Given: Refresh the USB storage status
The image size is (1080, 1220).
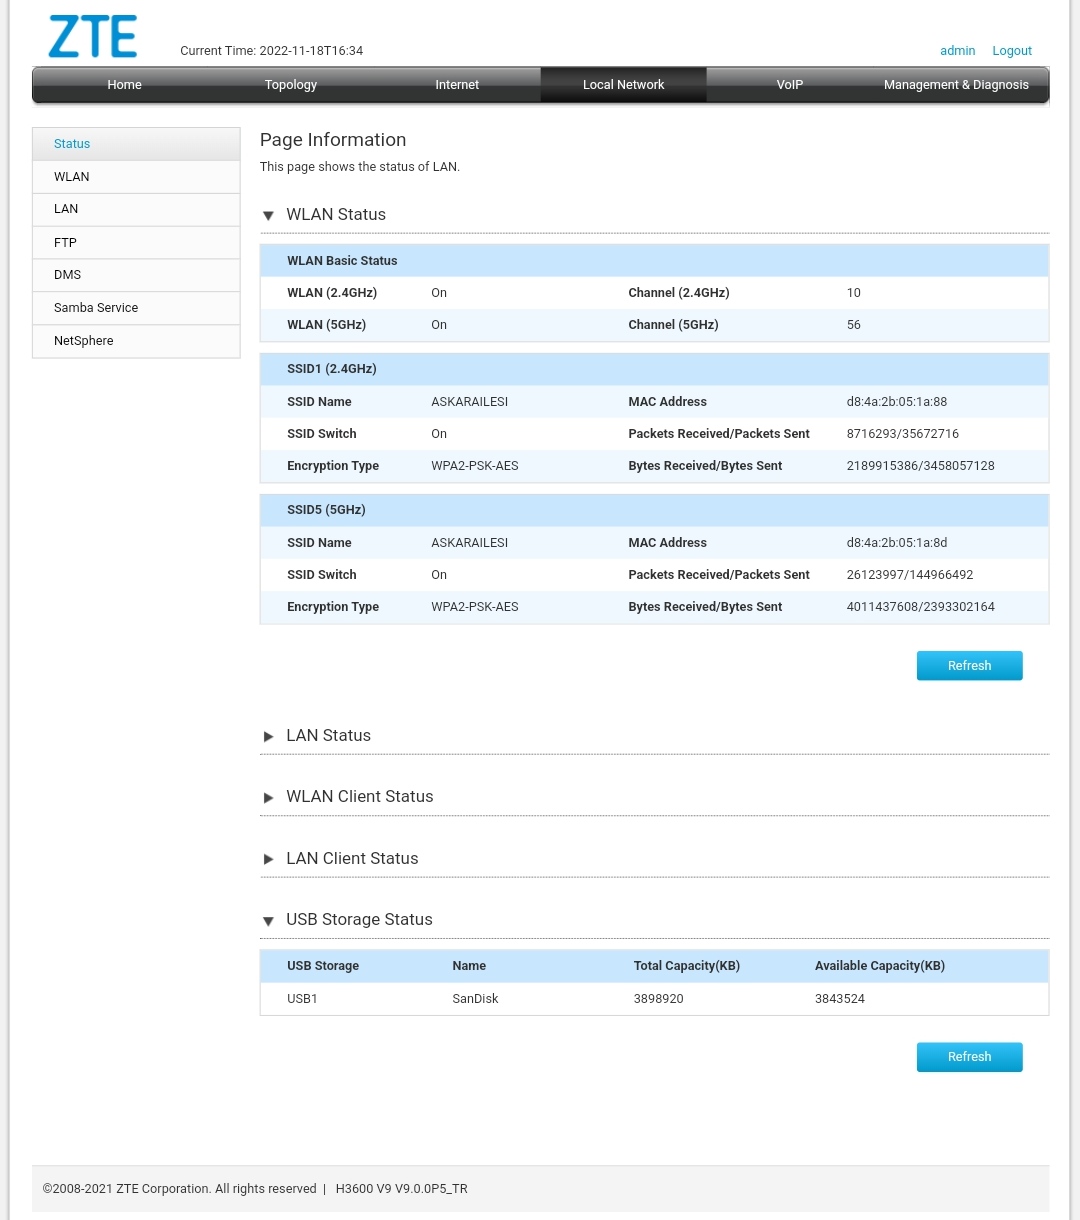Looking at the screenshot, I should 969,1057.
